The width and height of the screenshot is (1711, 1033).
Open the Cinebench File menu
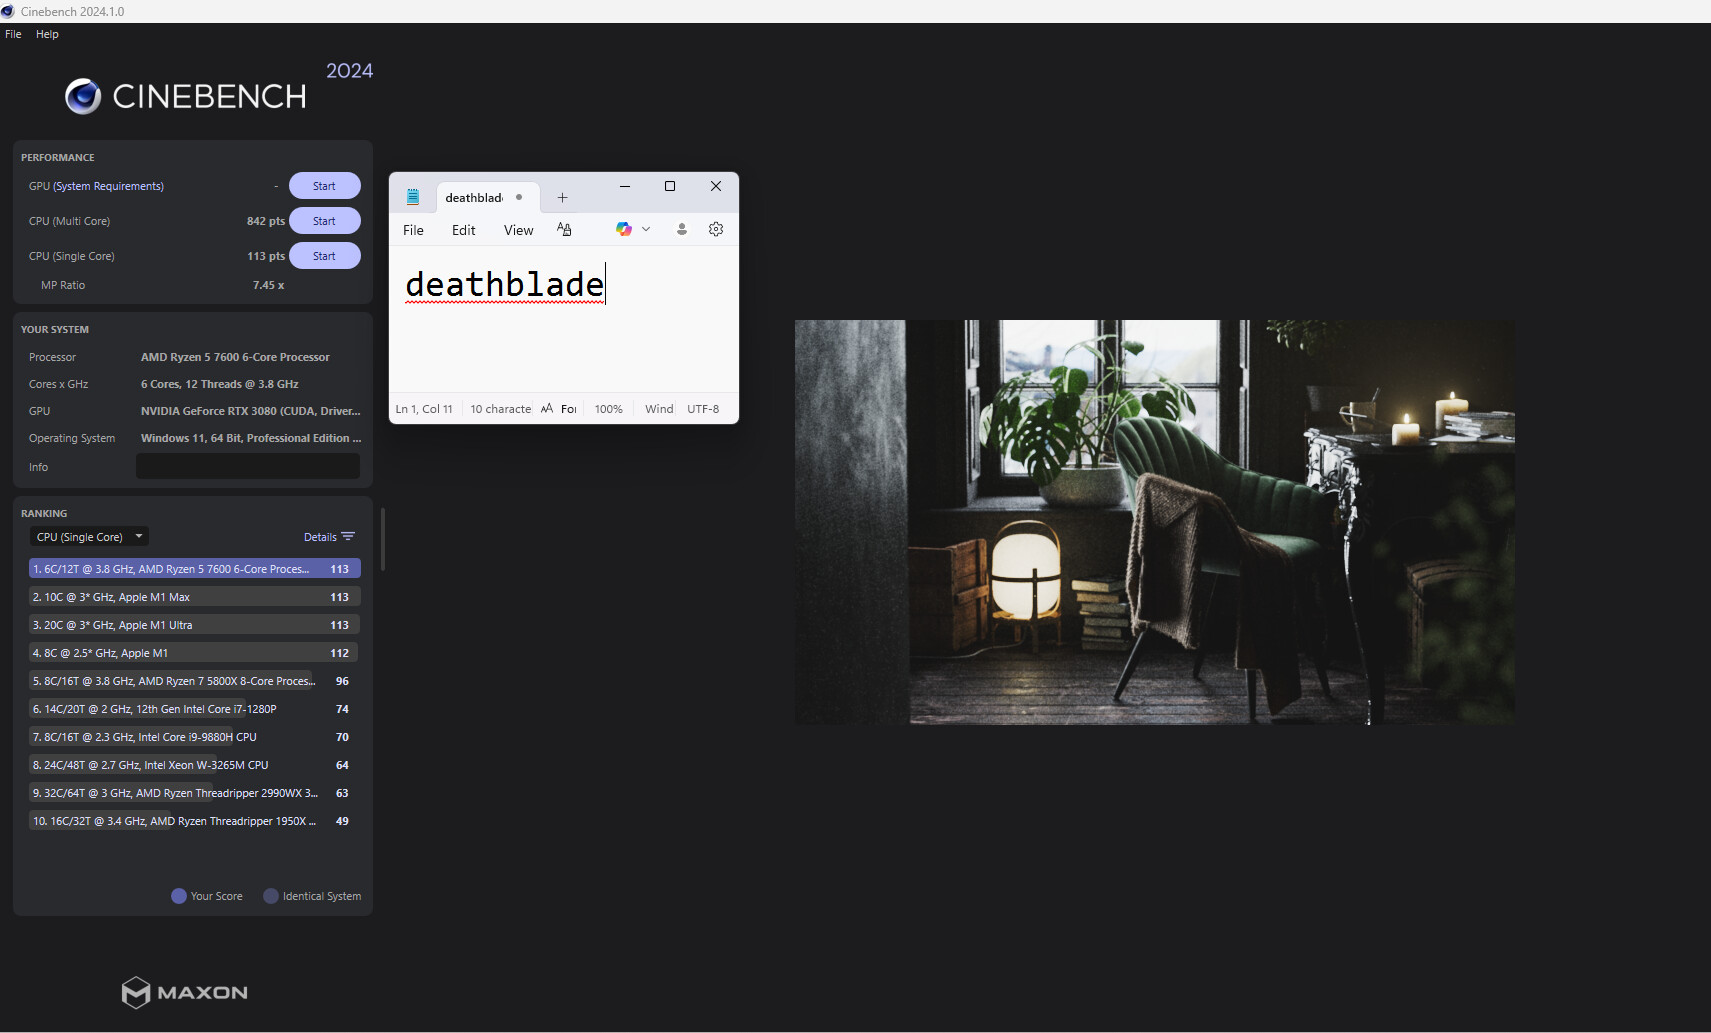pyautogui.click(x=13, y=34)
